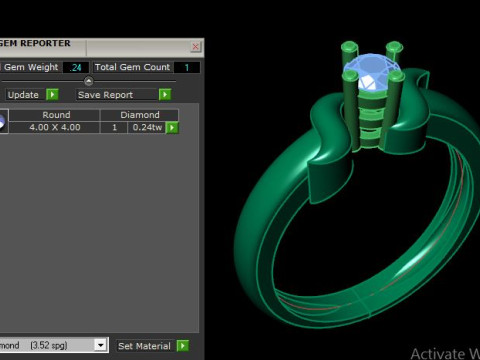The image size is (480, 360).
Task: Click the 0.24tw weight cell
Action: (147, 127)
